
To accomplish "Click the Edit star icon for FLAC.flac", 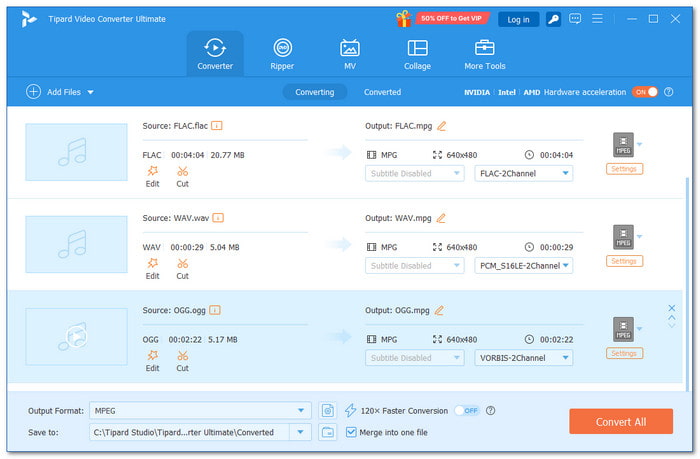I will click(152, 171).
